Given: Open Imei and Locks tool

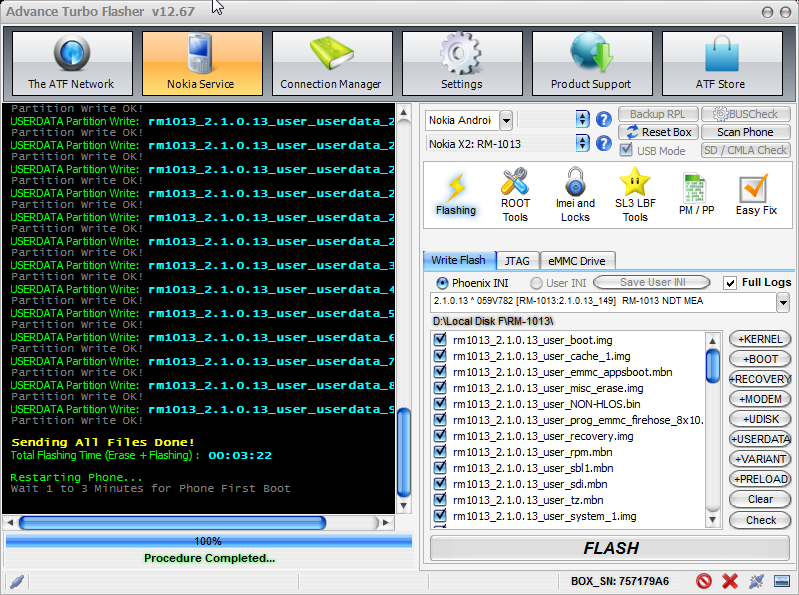Looking at the screenshot, I should tap(575, 195).
